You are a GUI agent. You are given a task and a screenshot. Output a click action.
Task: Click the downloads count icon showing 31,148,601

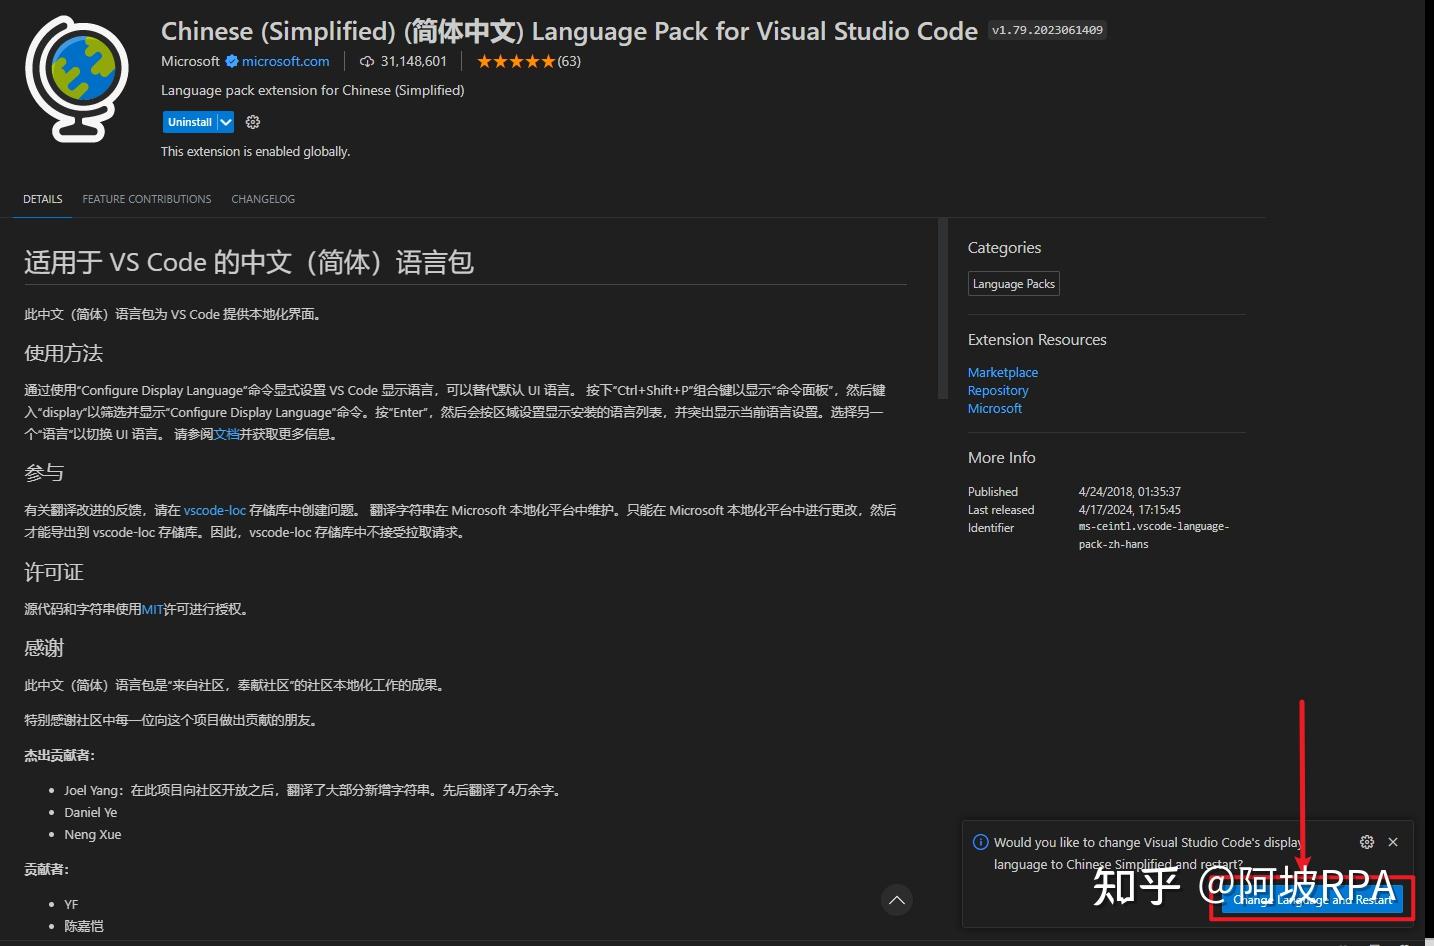pyautogui.click(x=367, y=61)
